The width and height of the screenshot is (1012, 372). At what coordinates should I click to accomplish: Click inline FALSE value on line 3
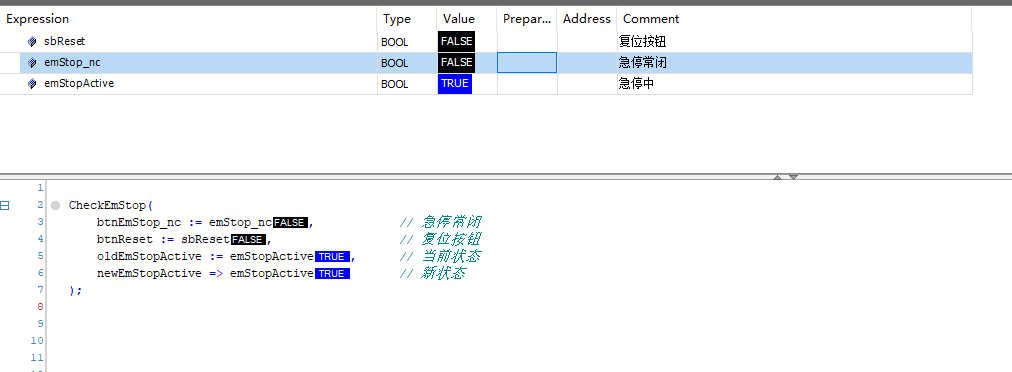pos(290,222)
